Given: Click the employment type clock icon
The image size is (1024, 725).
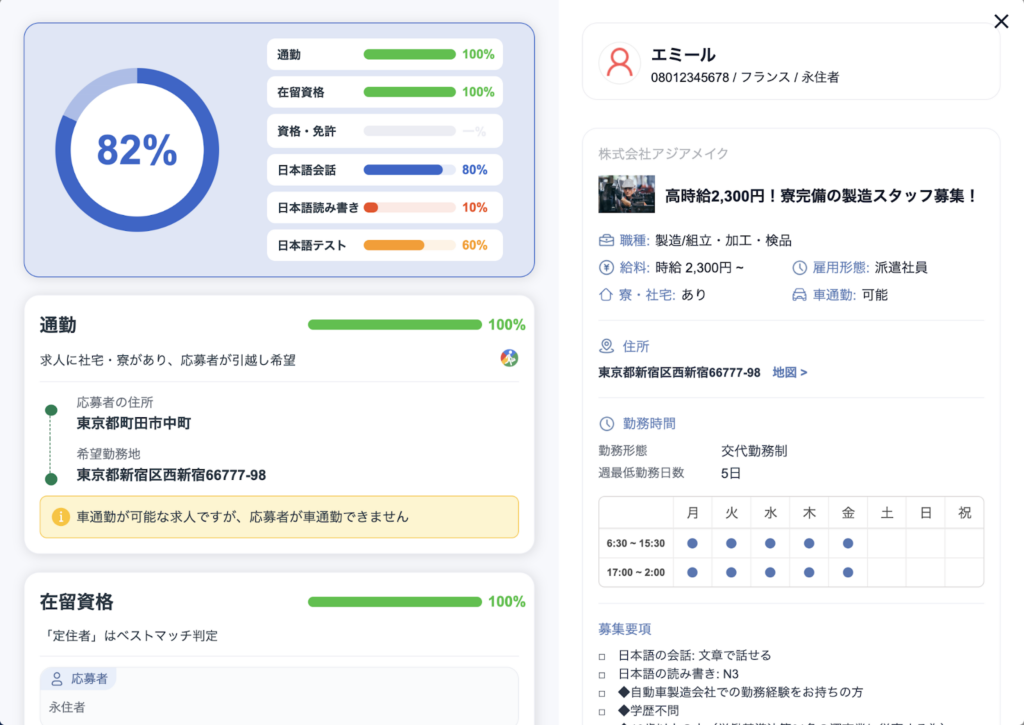Looking at the screenshot, I should pos(799,268).
